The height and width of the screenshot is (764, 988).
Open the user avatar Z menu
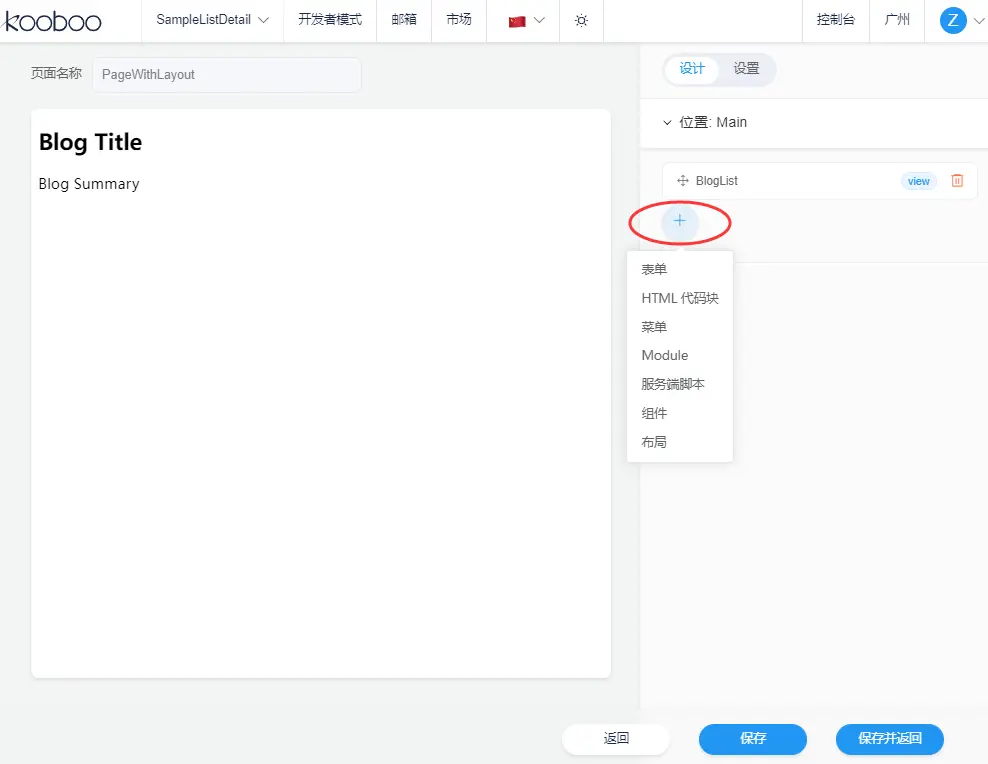coord(953,20)
